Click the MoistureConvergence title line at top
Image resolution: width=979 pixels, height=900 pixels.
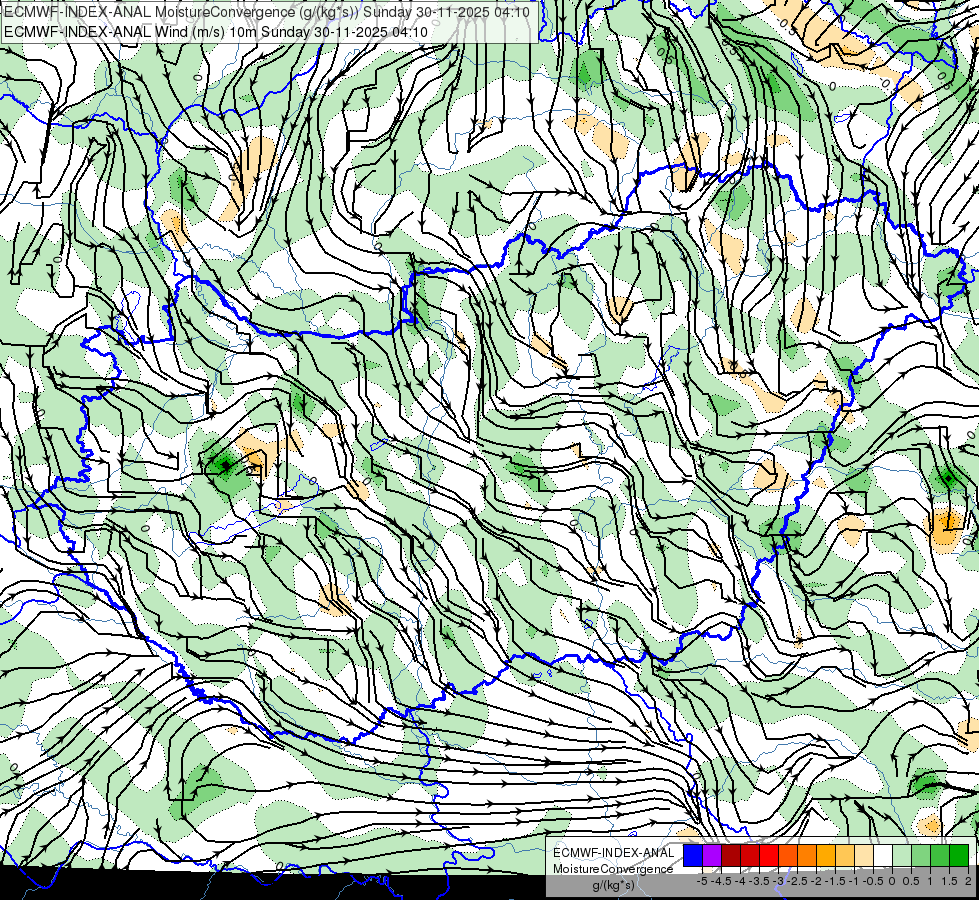pyautogui.click(x=267, y=12)
